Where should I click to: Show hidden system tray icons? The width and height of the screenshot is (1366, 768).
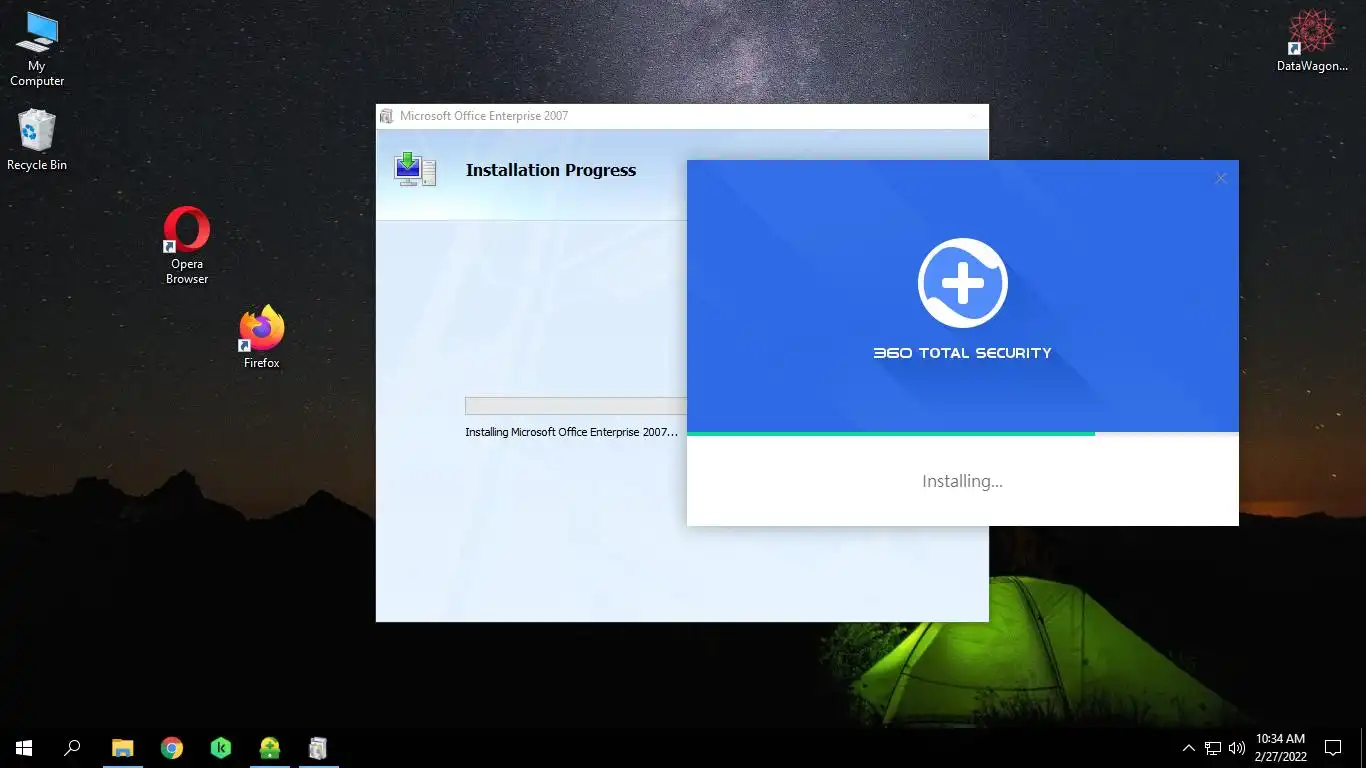(1188, 747)
